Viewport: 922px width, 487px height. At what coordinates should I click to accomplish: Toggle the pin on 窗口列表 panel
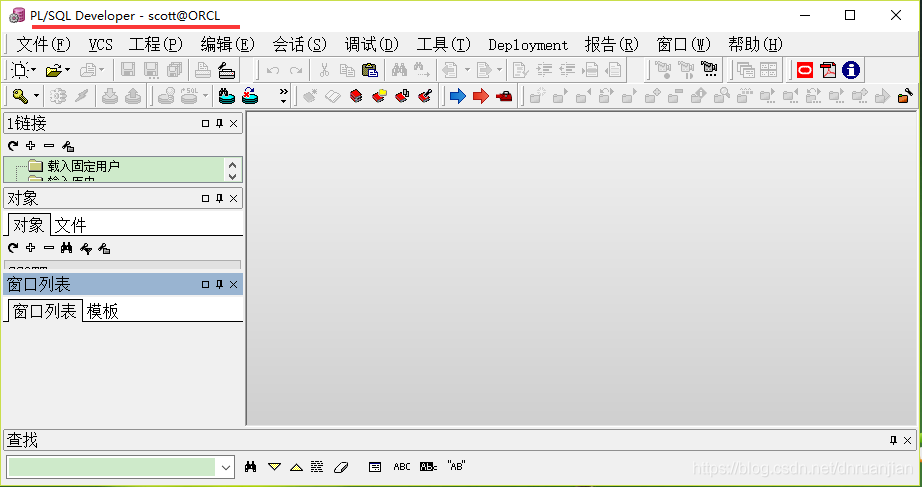[219, 285]
